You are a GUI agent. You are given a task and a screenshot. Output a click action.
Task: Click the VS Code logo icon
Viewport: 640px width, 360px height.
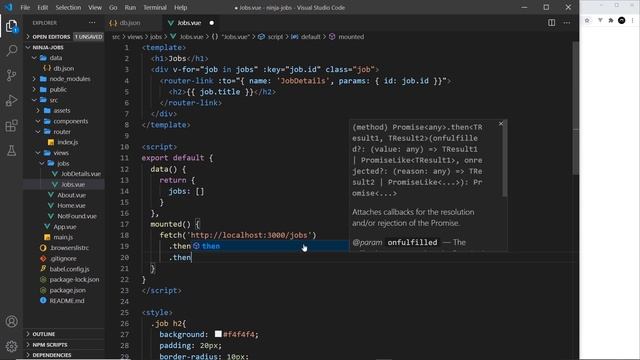pyautogui.click(x=9, y=7)
